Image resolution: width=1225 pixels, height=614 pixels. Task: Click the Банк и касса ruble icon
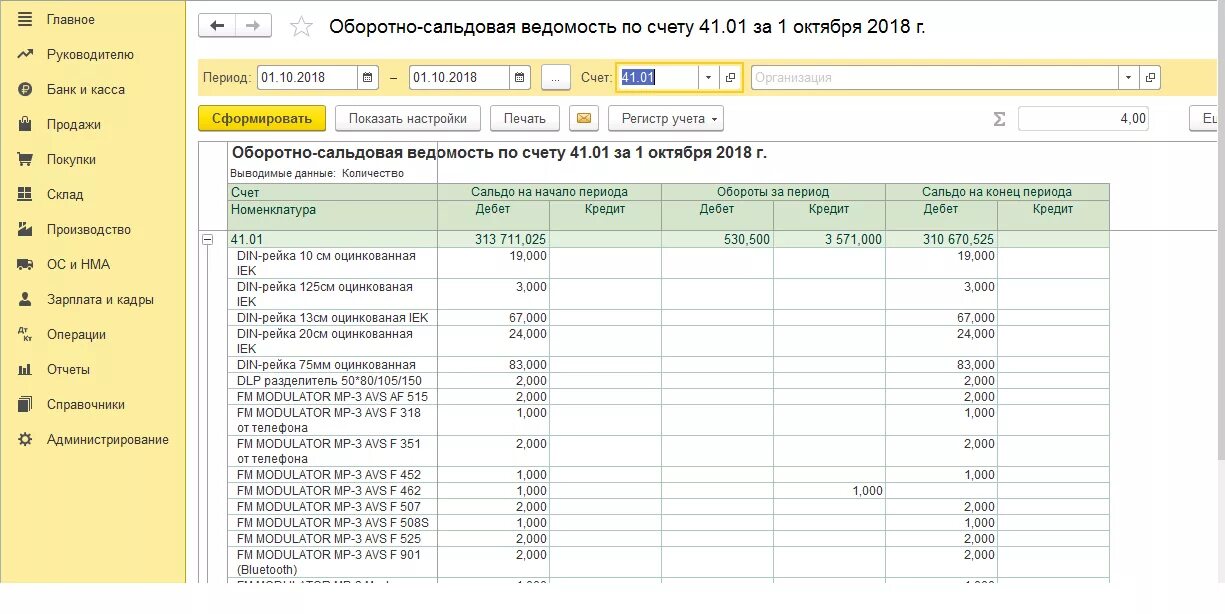(25, 90)
